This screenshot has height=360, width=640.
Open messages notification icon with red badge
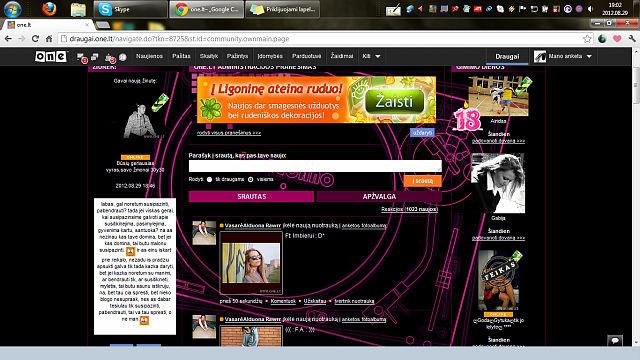click(x=82, y=58)
